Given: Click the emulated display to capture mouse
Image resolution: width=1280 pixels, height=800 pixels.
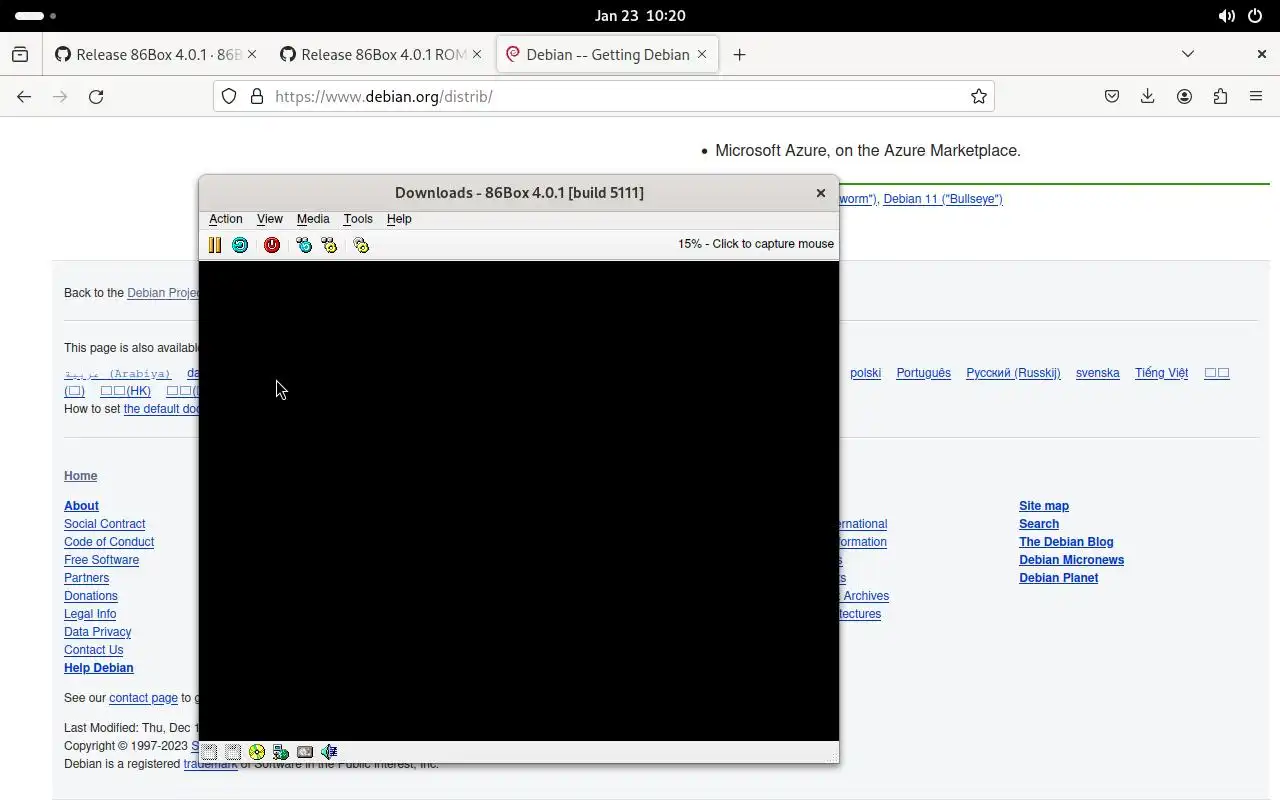Looking at the screenshot, I should [x=519, y=501].
